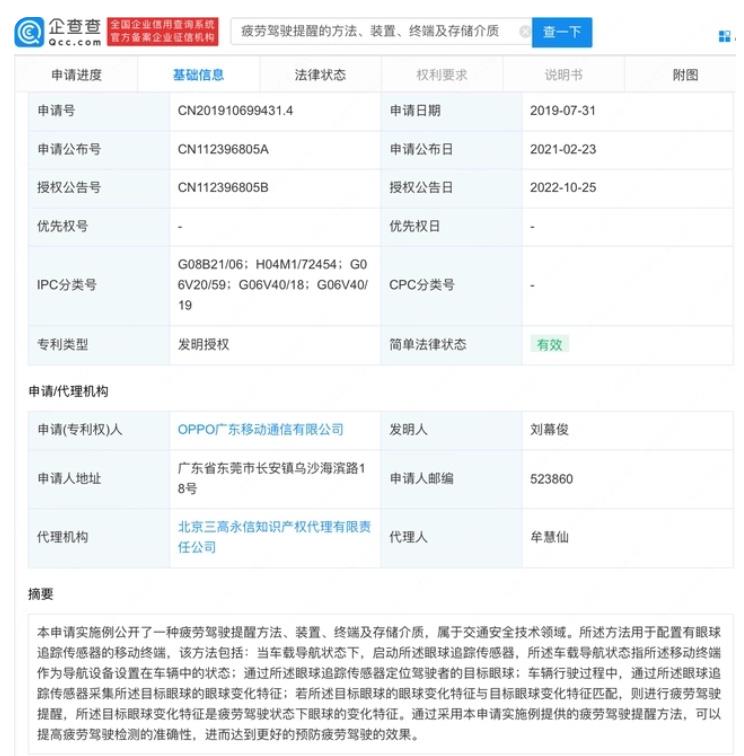Image resolution: width=744 pixels, height=756 pixels.
Task: Open the 北京三高永信知识产权代理 agency link
Action: (x=274, y=537)
